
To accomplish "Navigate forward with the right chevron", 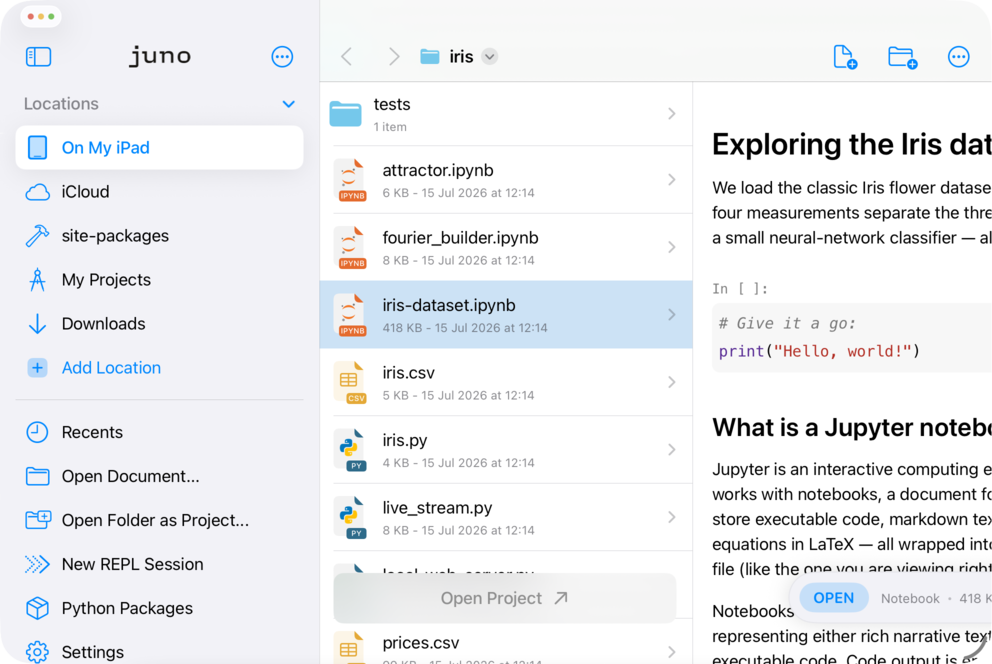I will [394, 56].
